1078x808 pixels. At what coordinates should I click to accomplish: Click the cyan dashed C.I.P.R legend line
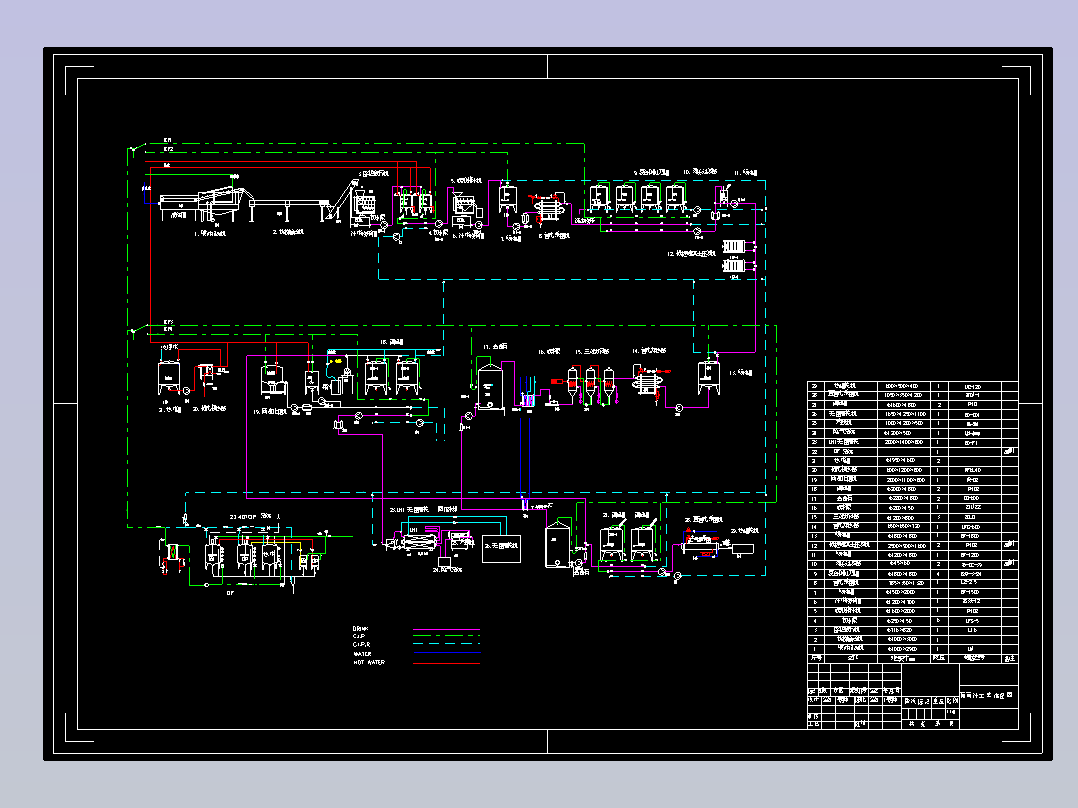(x=446, y=645)
